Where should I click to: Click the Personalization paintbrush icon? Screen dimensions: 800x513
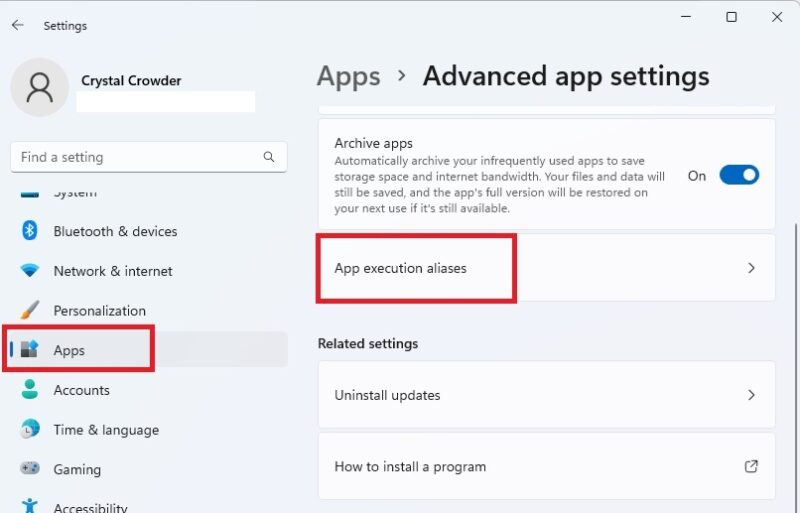pyautogui.click(x=29, y=310)
